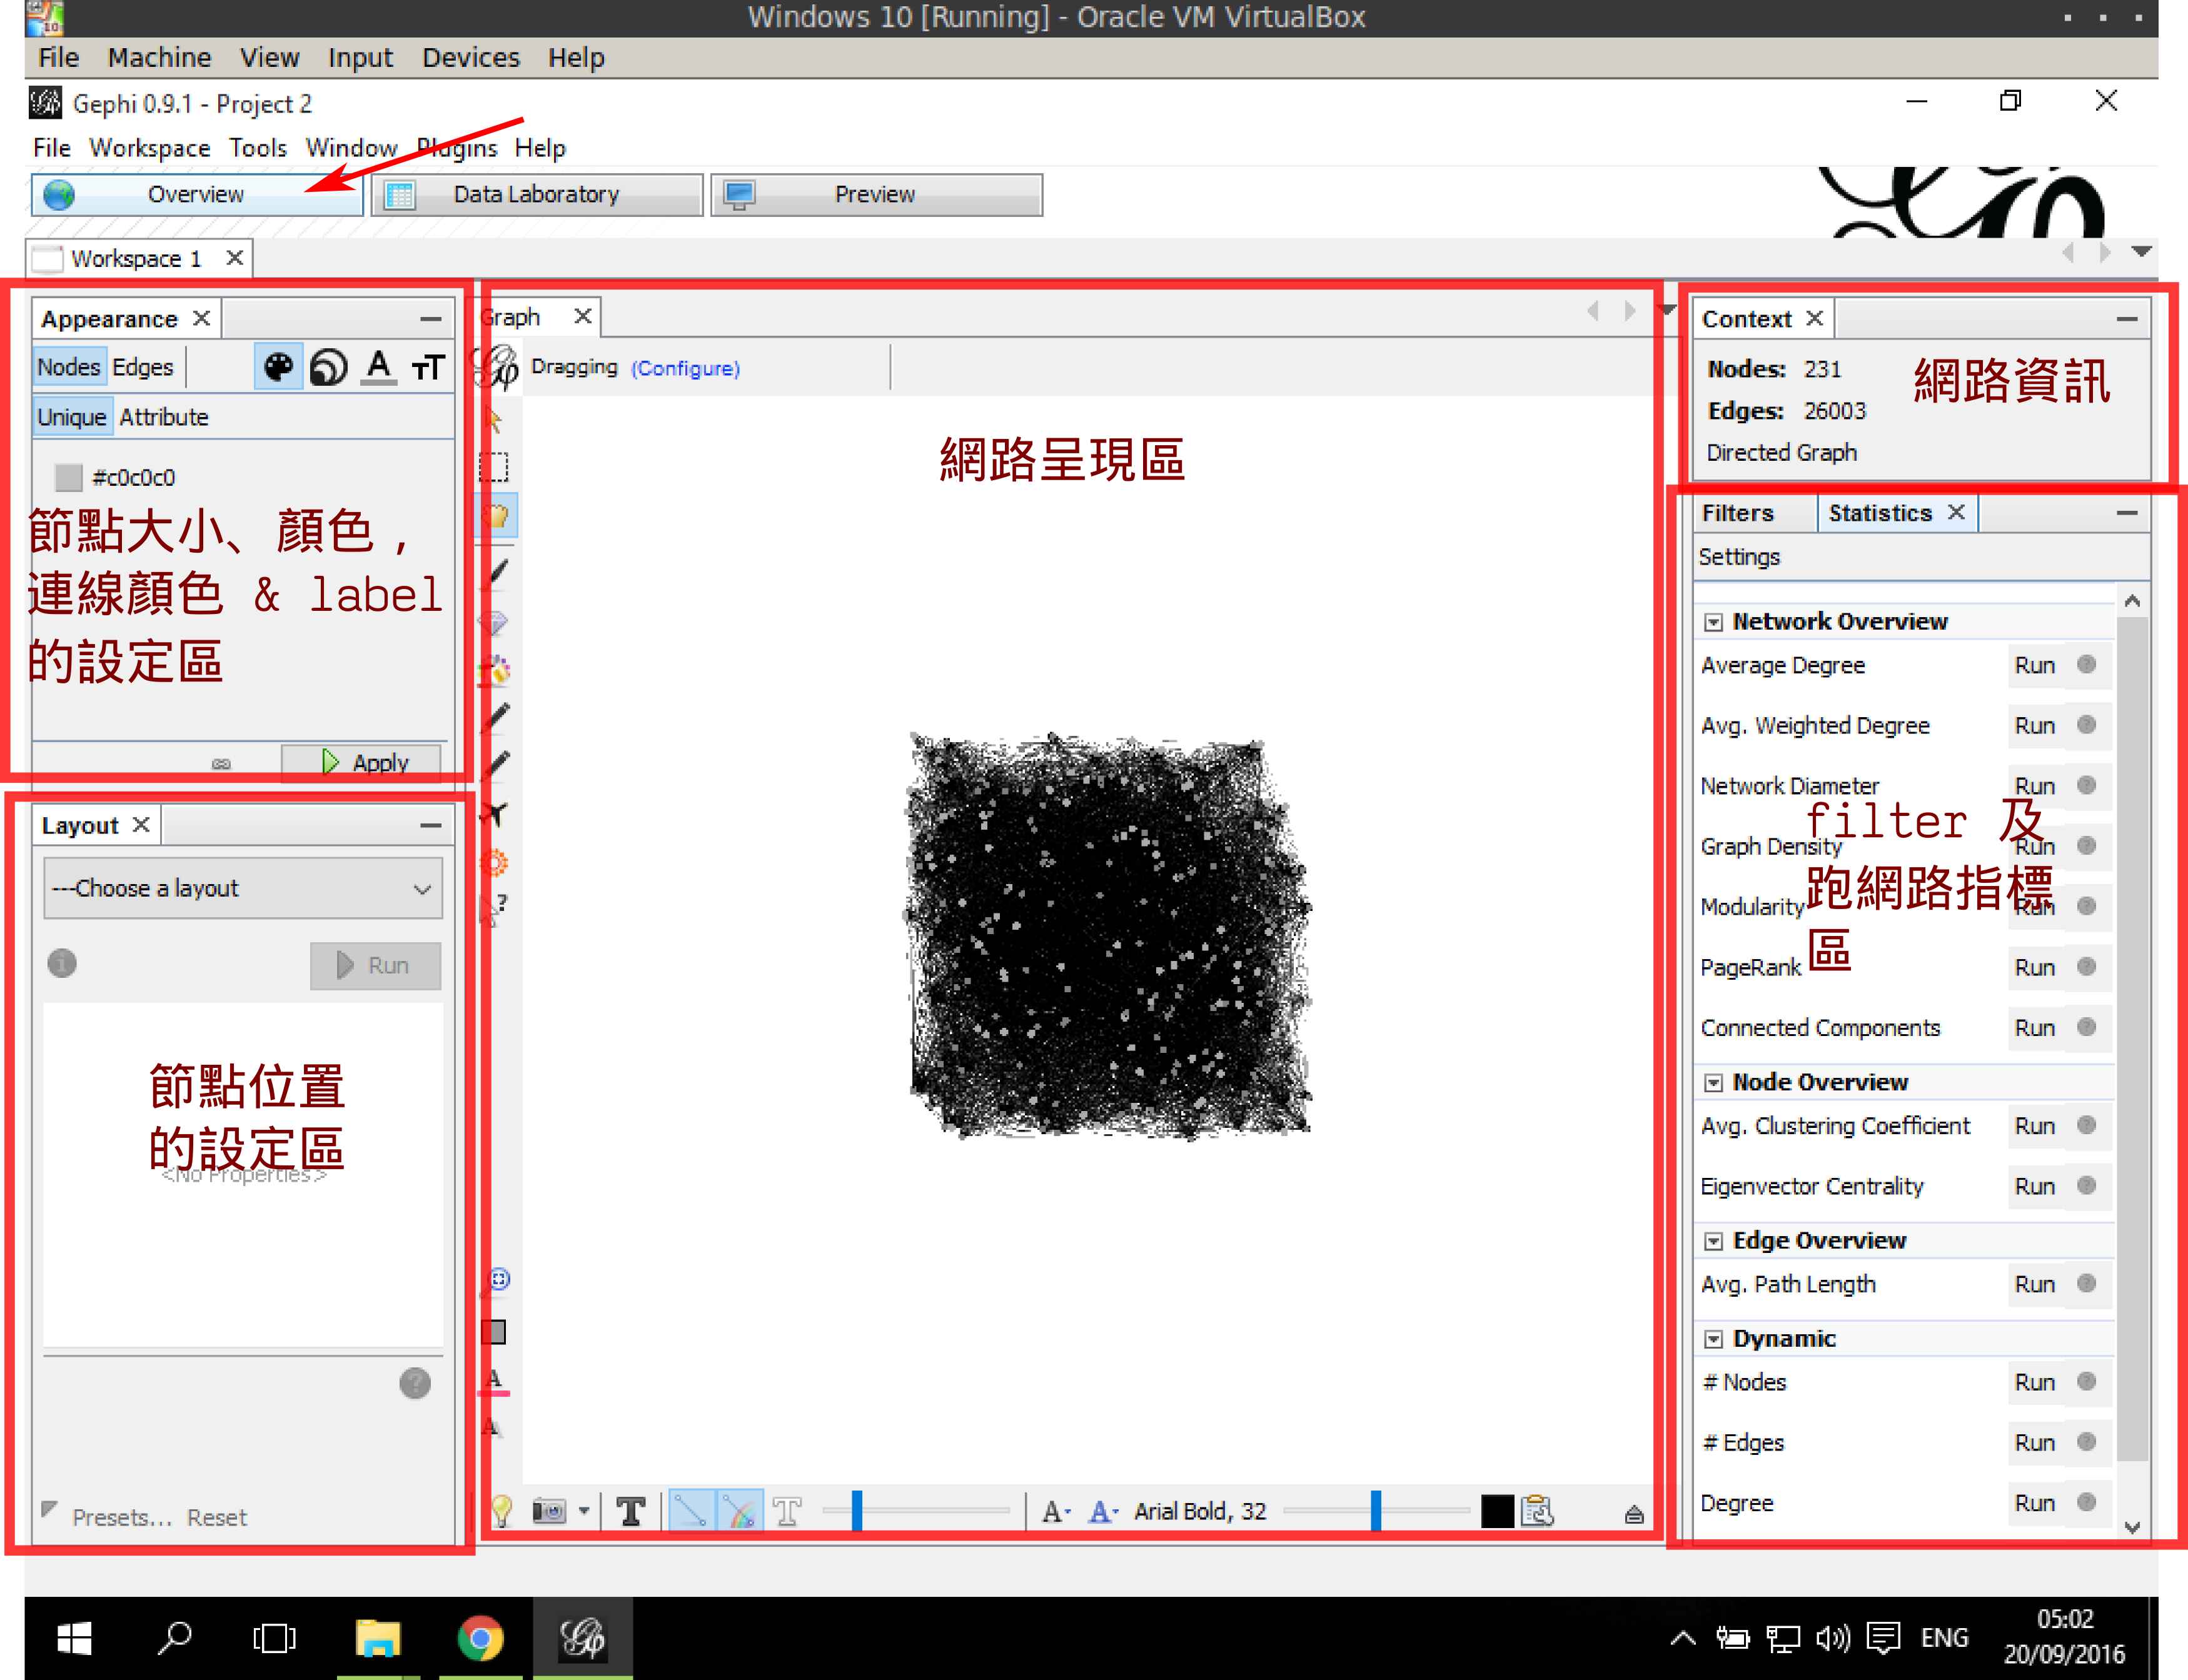Open the Gephi Window menu
The image size is (2188, 1680).
click(351, 148)
